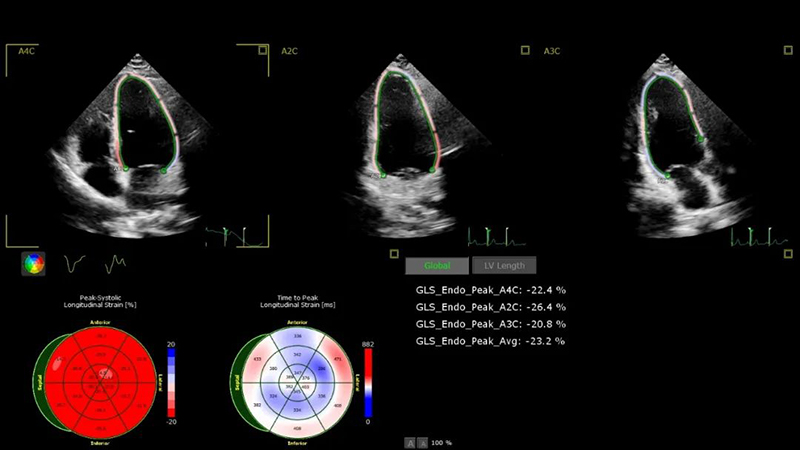Screen dimensions: 800x450
Task: Toggle the square box at A3C top-right corner
Action: 786,49
